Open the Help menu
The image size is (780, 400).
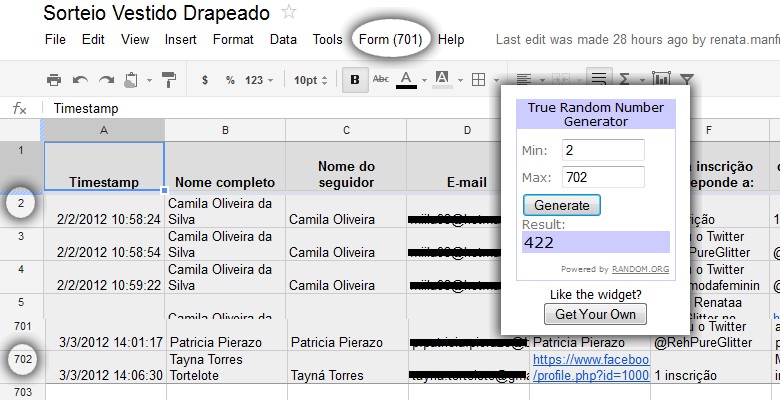click(451, 39)
